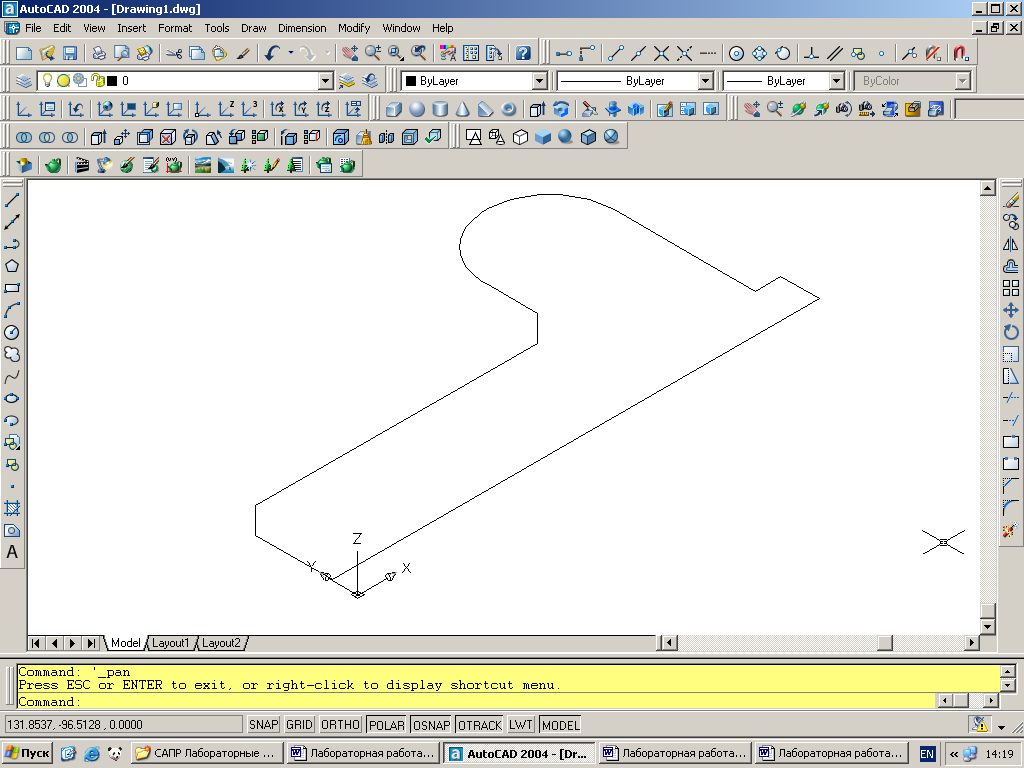Viewport: 1024px width, 768px height.
Task: Click the Layer Properties Manager icon
Action: point(24,81)
